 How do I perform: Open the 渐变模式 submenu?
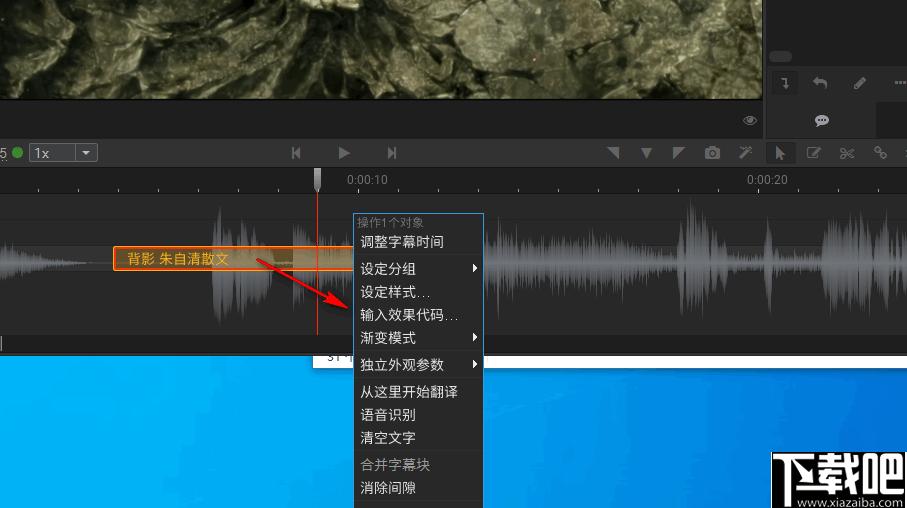point(418,338)
